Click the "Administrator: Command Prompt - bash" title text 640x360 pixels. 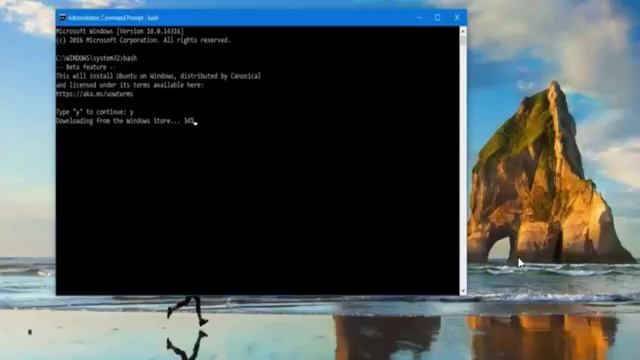click(113, 18)
